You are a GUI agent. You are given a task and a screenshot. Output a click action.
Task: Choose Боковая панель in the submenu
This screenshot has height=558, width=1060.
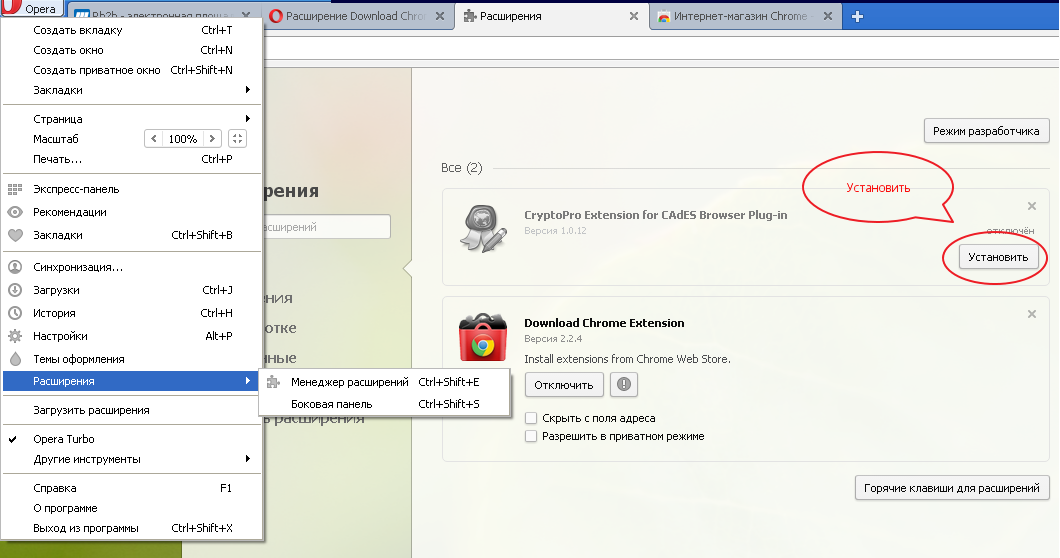click(331, 404)
